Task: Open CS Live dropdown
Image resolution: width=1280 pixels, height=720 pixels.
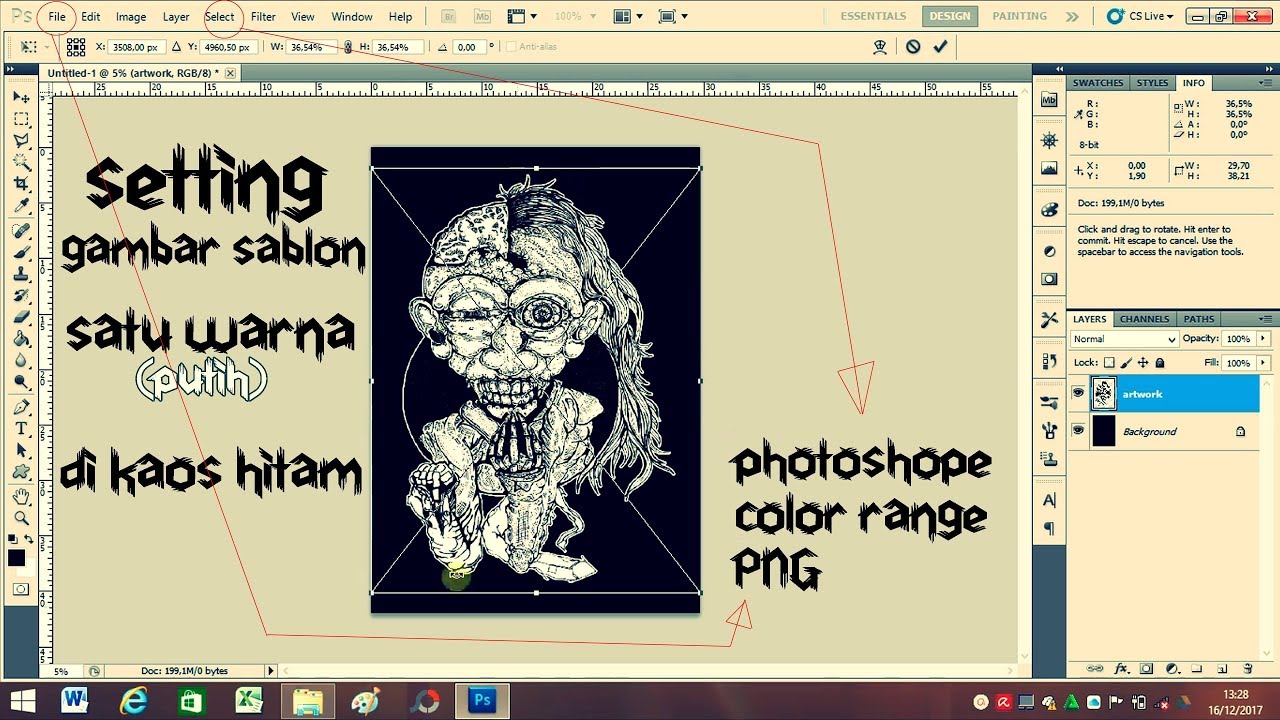Action: (x=1140, y=16)
